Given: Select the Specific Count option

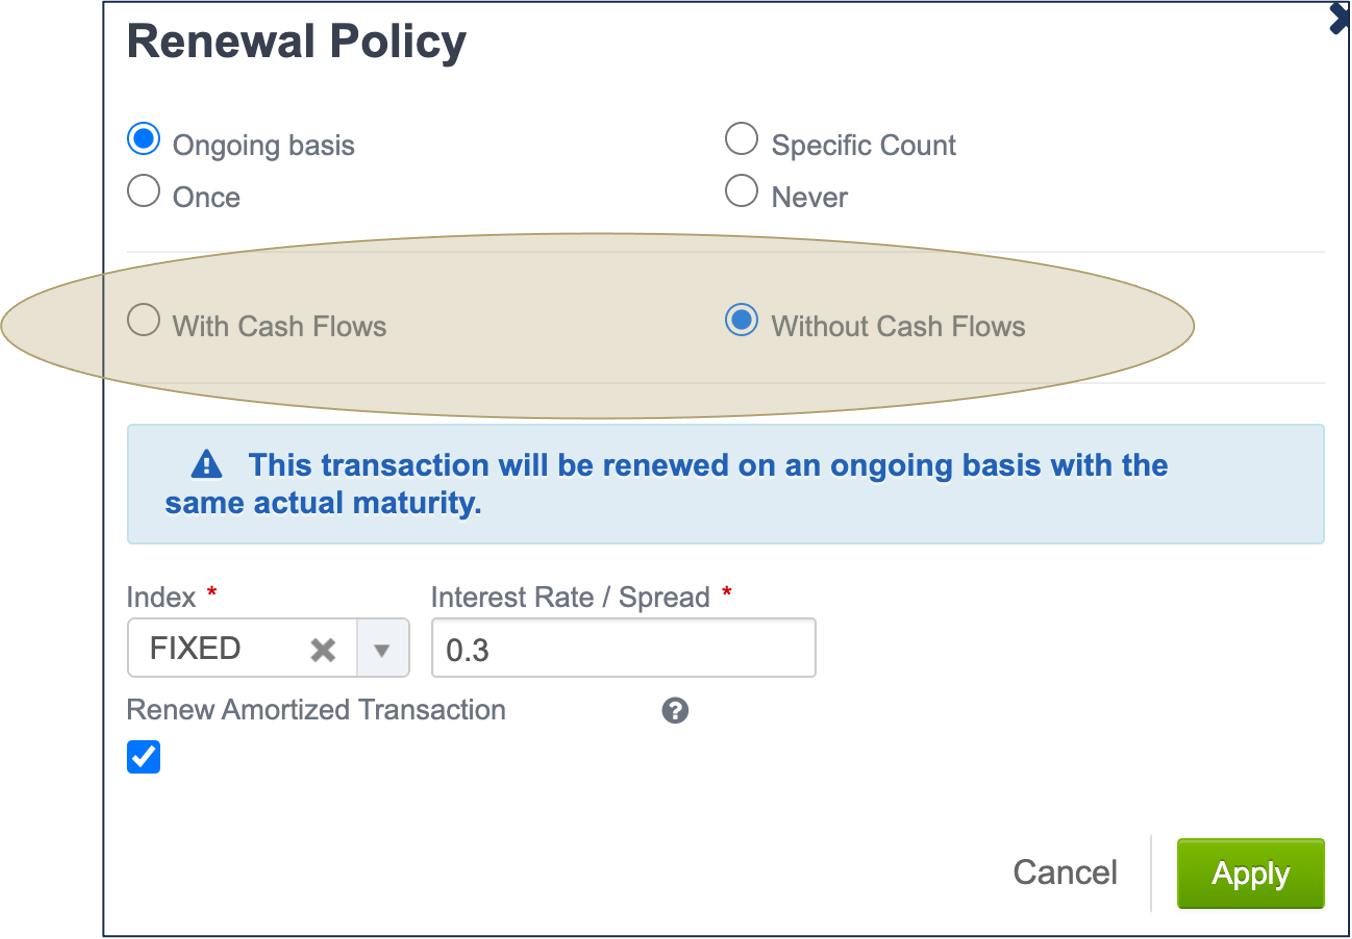Looking at the screenshot, I should click(741, 138).
